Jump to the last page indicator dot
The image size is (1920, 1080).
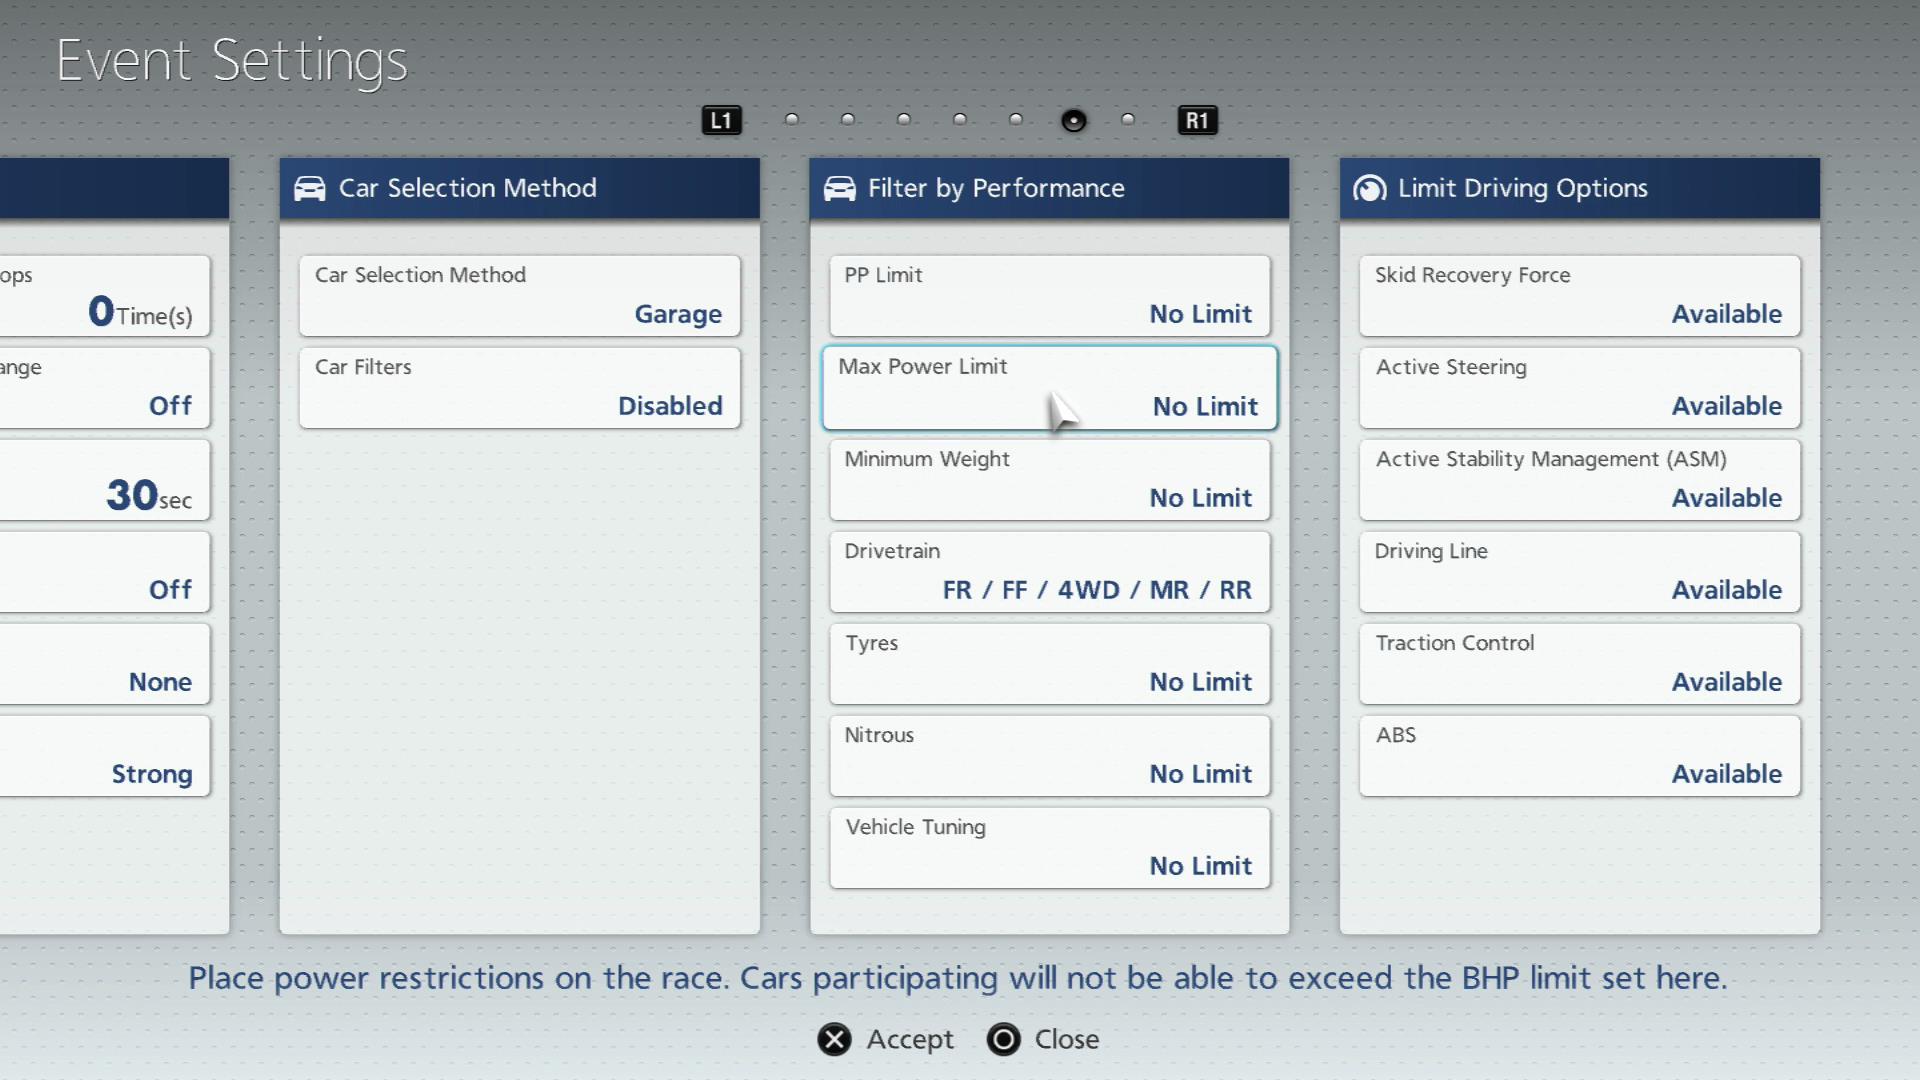[1128, 120]
